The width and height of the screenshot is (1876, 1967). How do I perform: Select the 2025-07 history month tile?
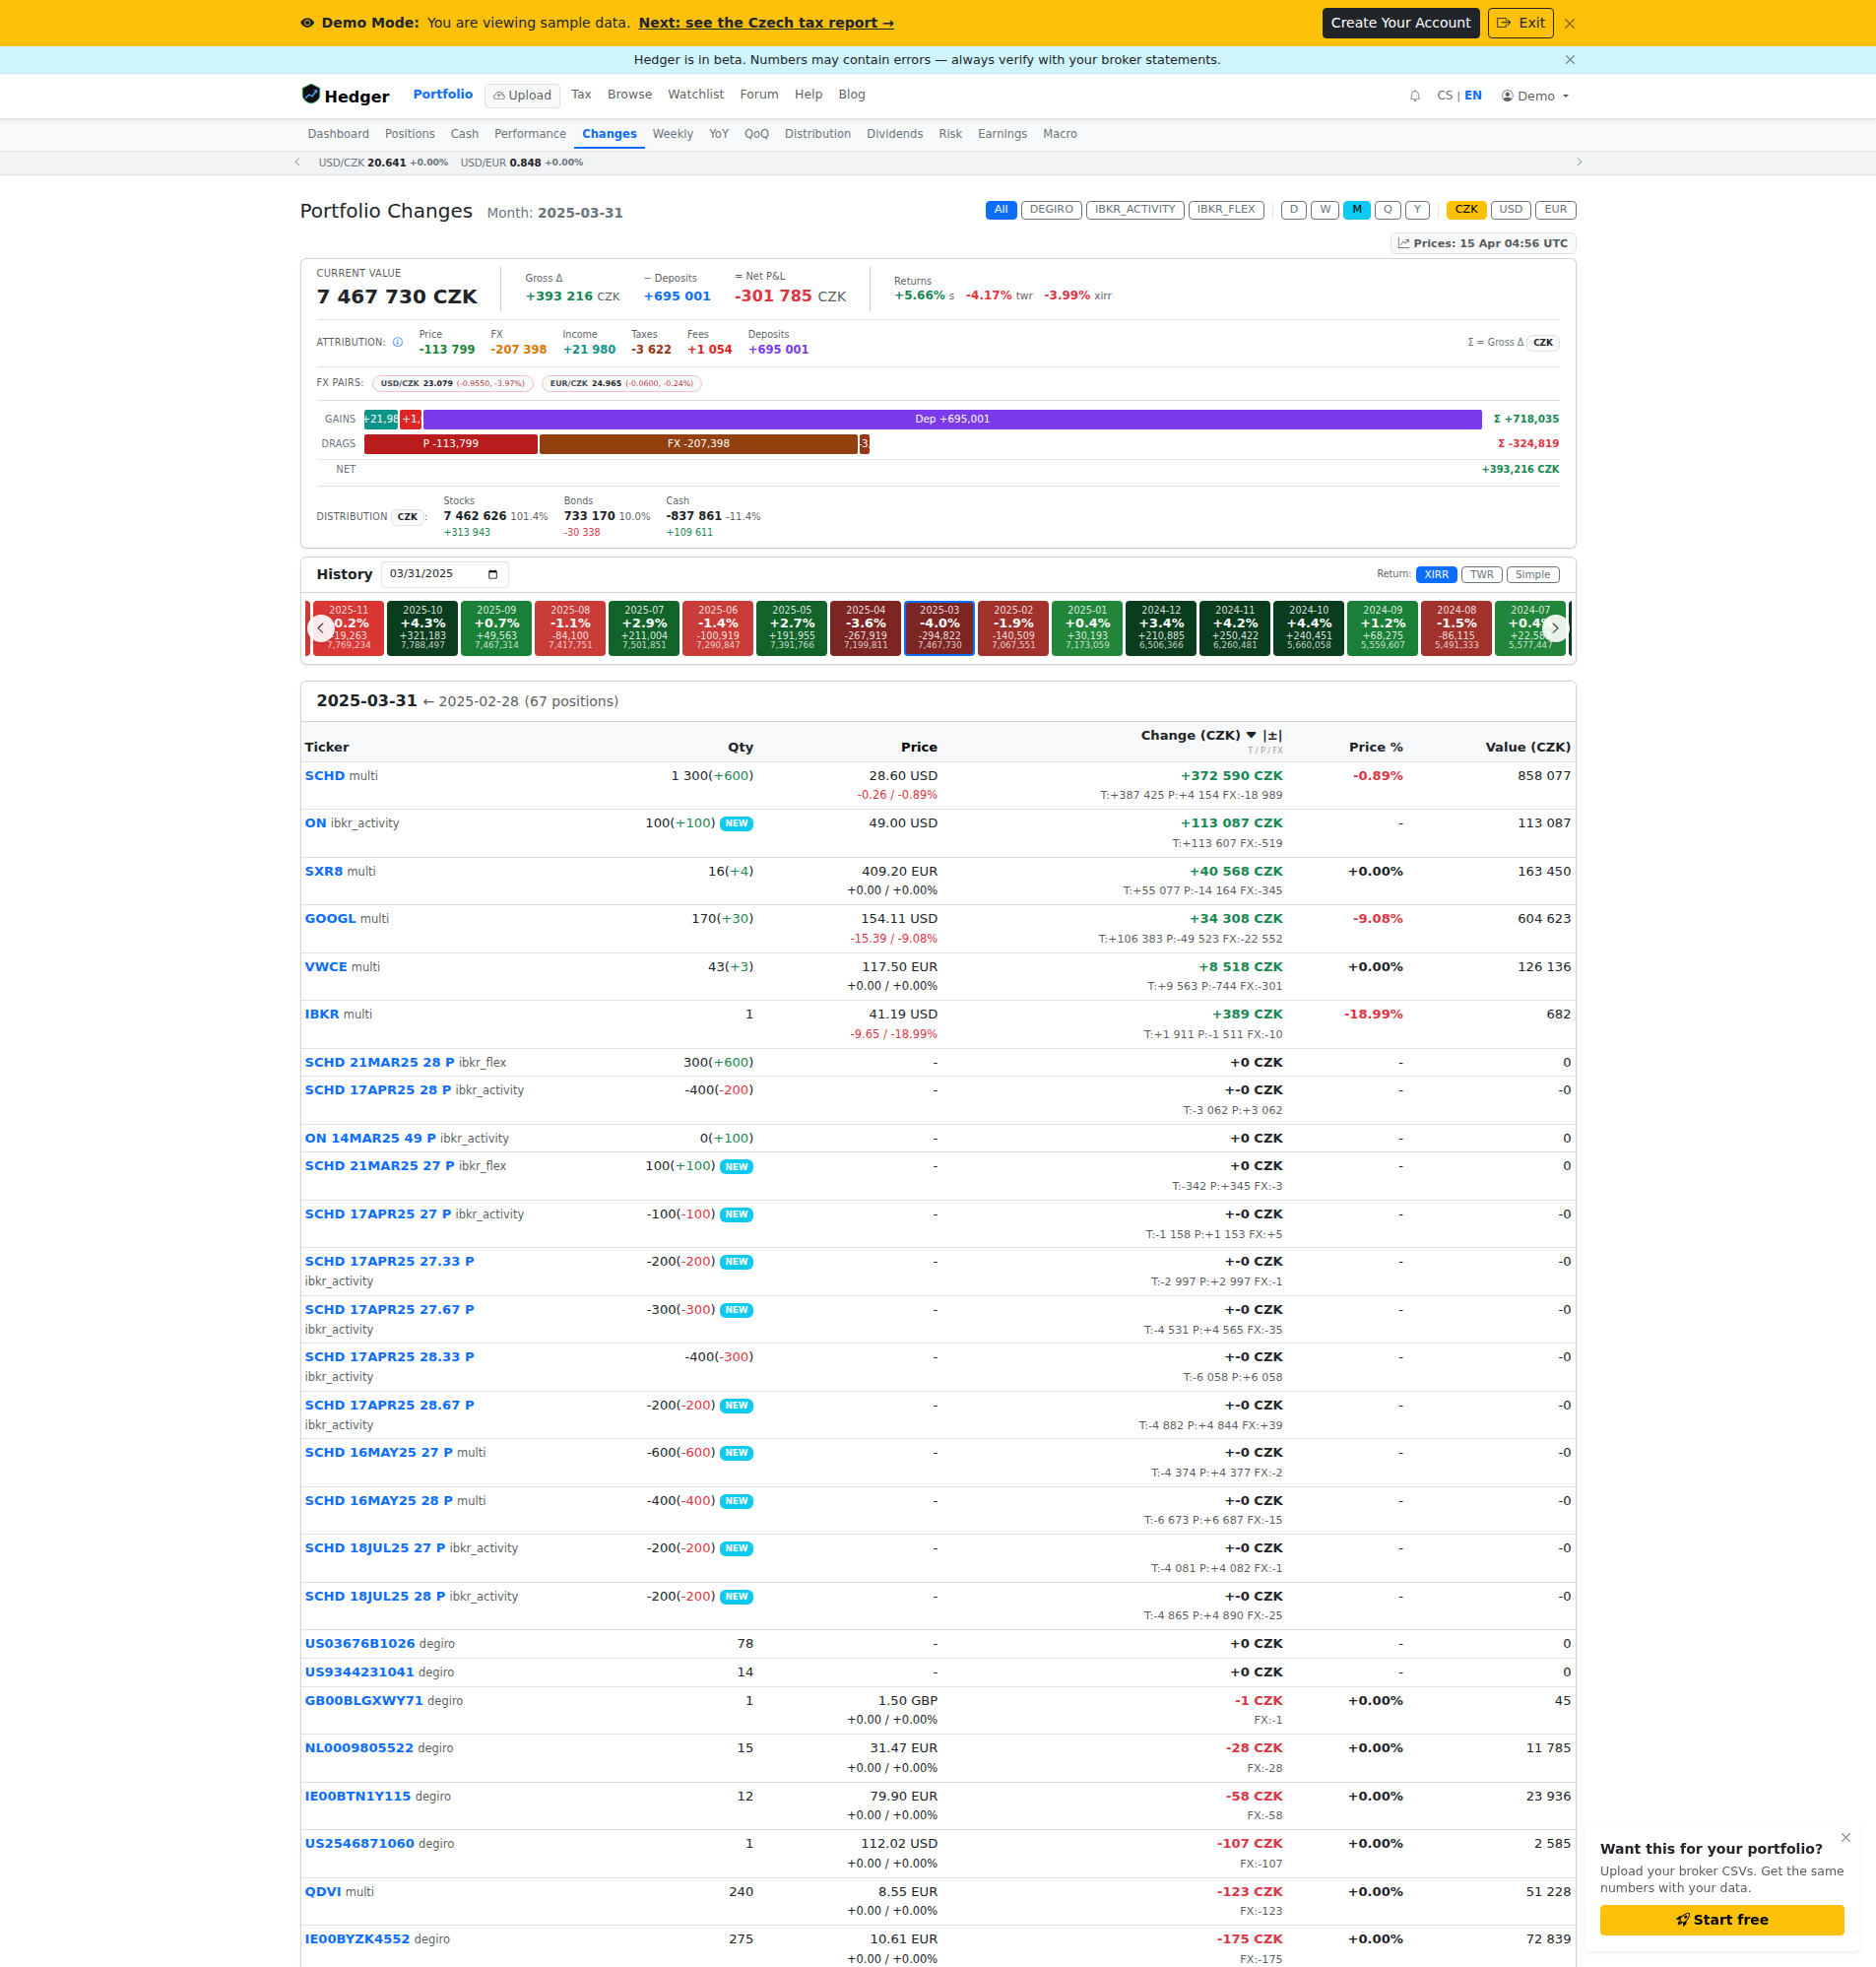click(644, 628)
